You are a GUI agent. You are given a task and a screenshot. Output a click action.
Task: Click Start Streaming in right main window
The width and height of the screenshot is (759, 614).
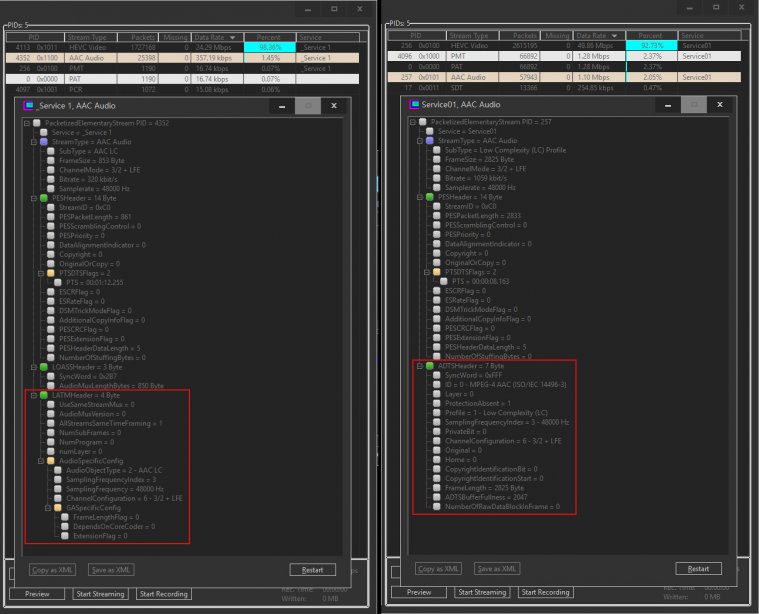pos(482,592)
